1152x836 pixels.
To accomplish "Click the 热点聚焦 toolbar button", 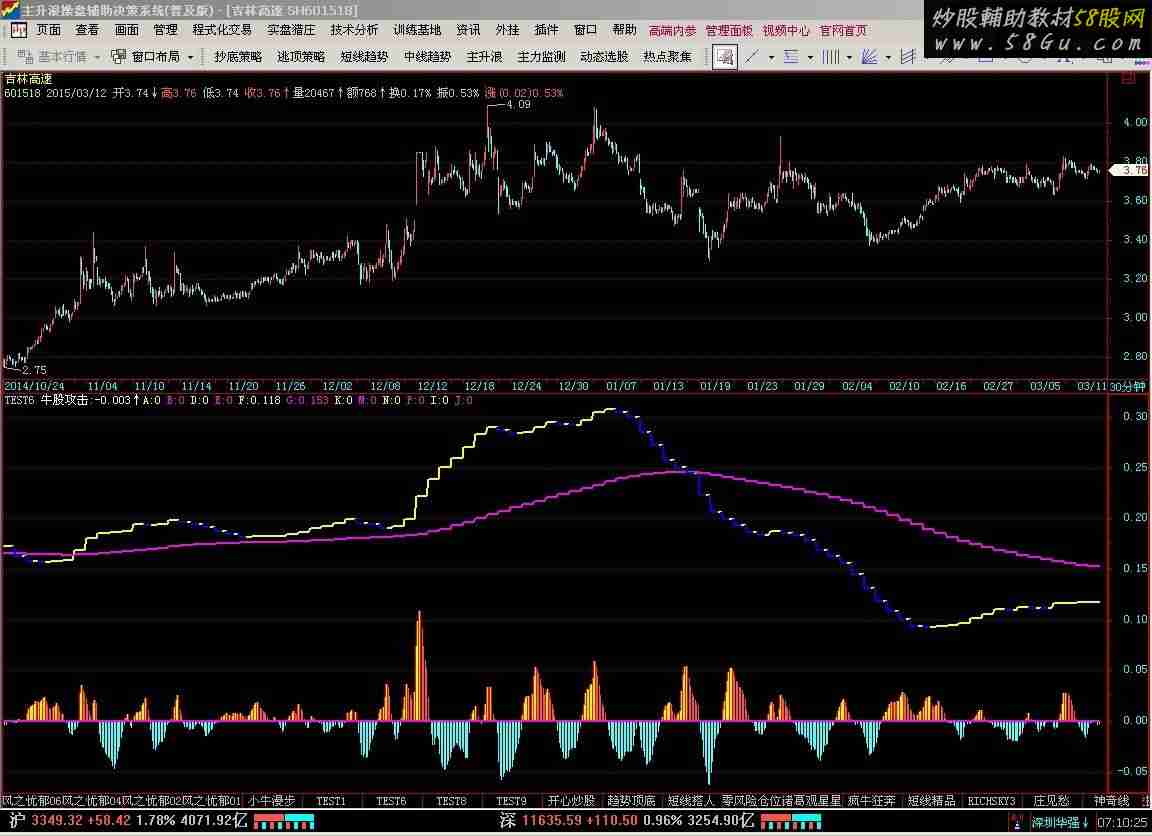I will pos(667,57).
